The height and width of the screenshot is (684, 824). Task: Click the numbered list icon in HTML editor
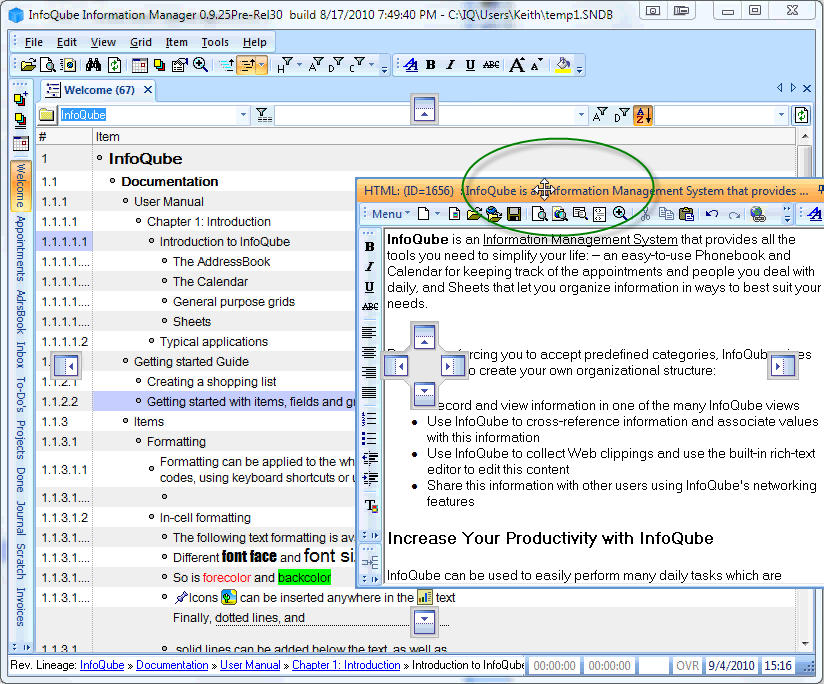pos(369,418)
